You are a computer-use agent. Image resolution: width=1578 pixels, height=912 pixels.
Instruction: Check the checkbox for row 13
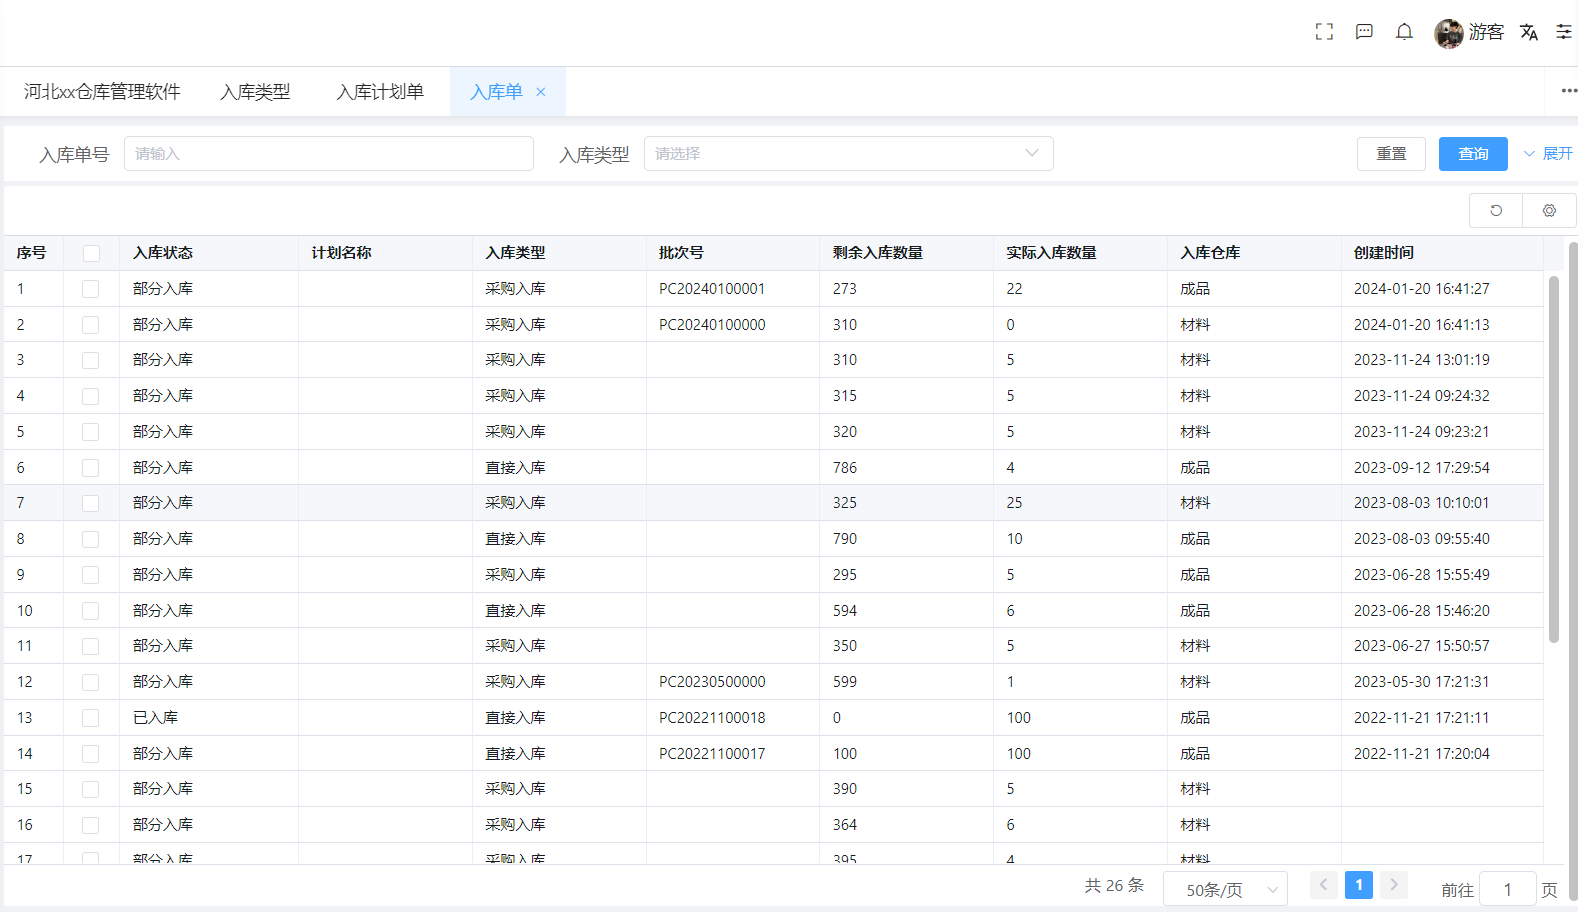[91, 718]
